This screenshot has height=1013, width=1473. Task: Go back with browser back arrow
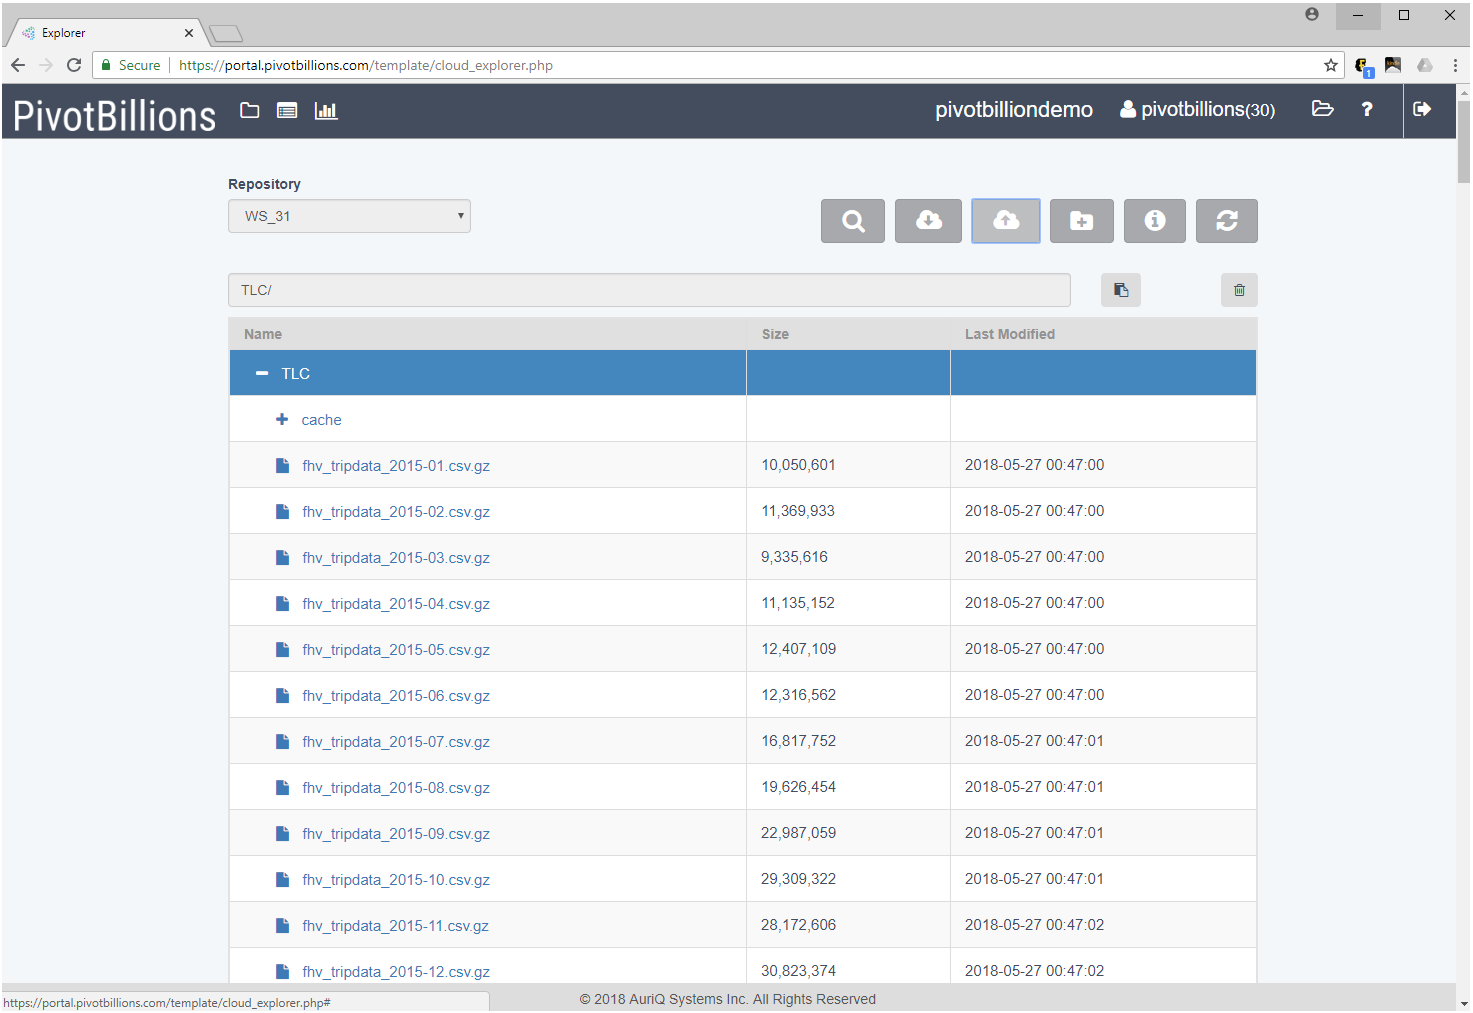point(18,65)
